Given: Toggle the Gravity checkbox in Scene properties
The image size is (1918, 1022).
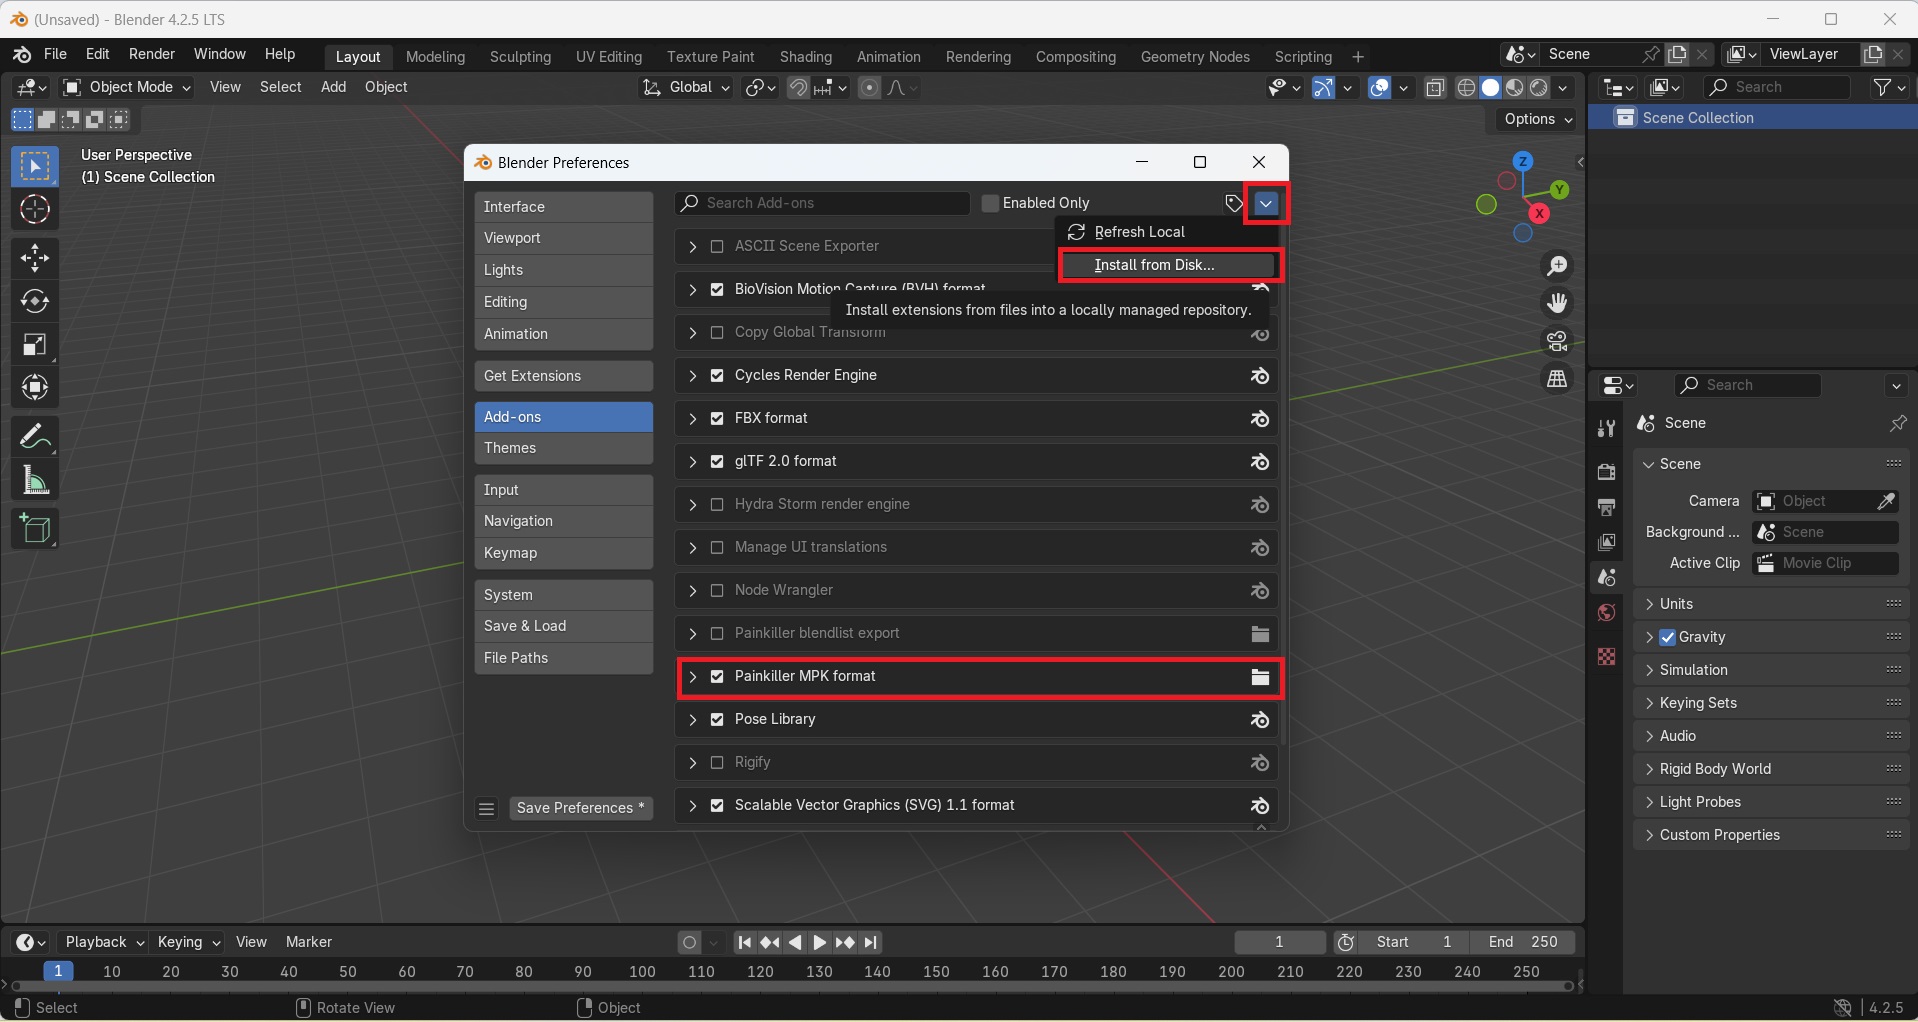Looking at the screenshot, I should click(1668, 638).
